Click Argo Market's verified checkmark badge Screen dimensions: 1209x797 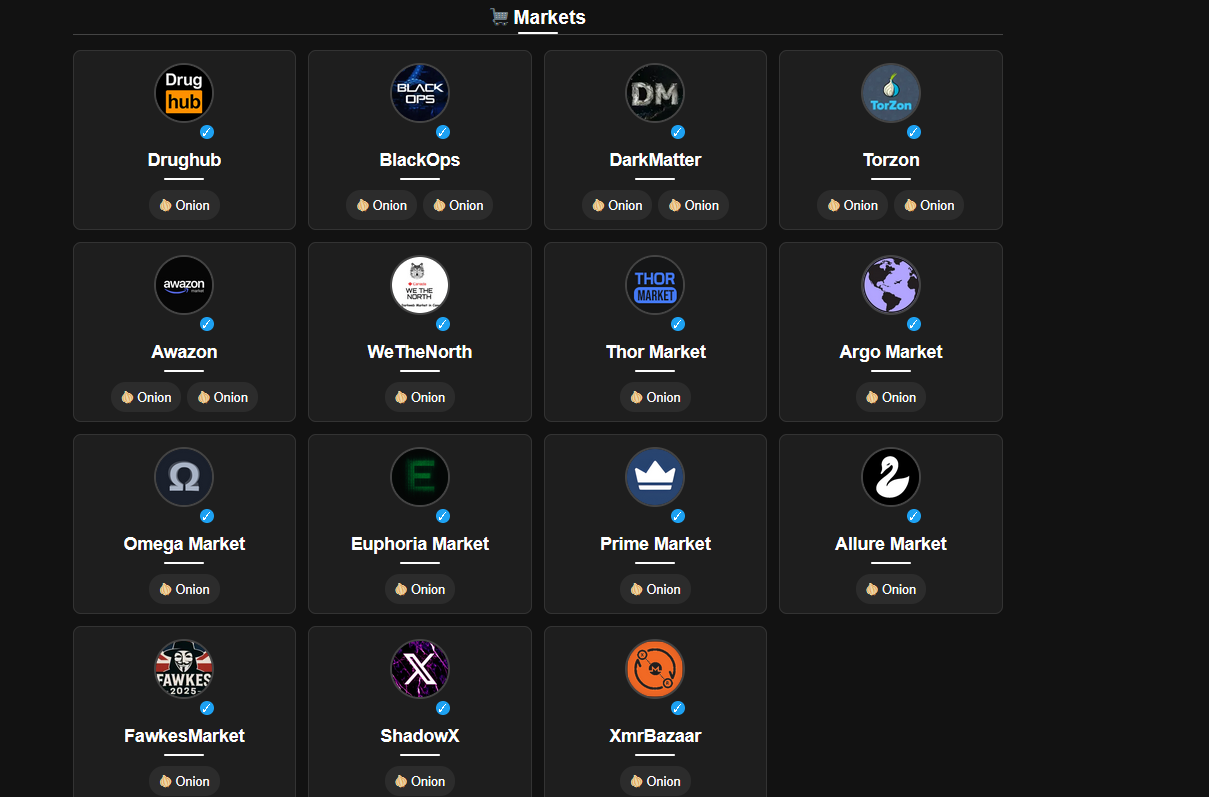914,324
